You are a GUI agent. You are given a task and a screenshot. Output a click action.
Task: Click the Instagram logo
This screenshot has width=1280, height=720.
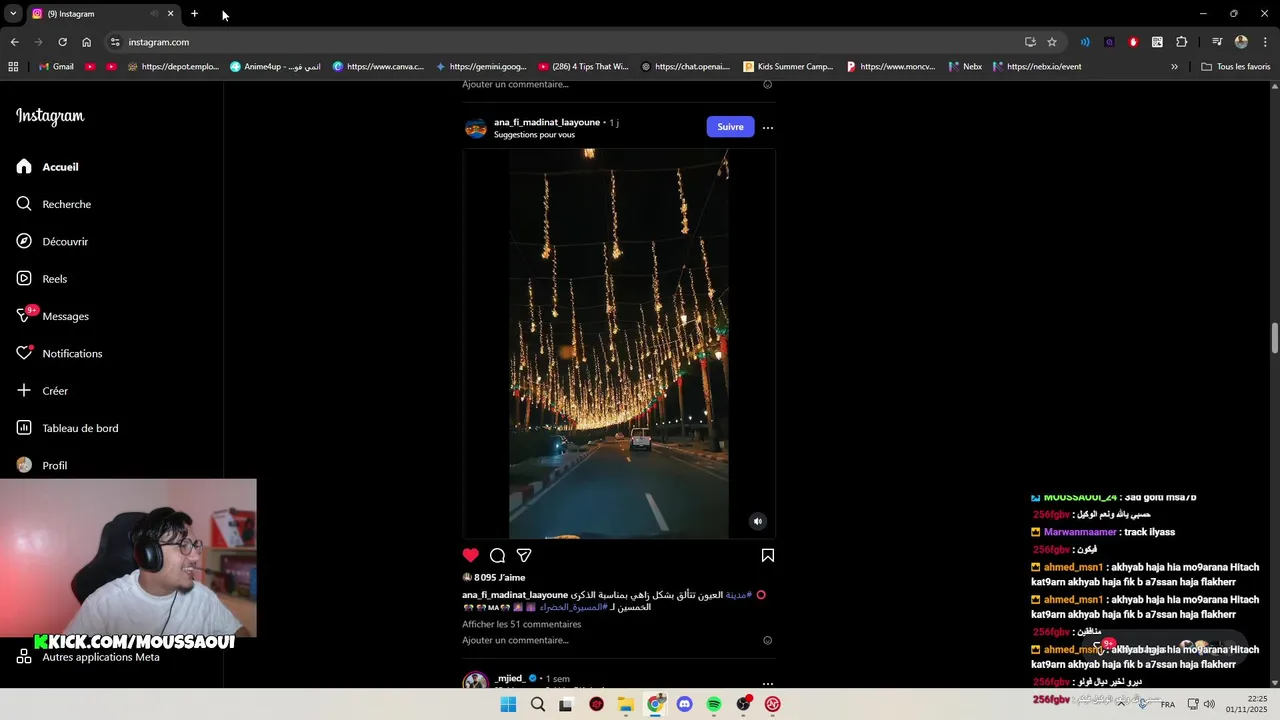(50, 116)
